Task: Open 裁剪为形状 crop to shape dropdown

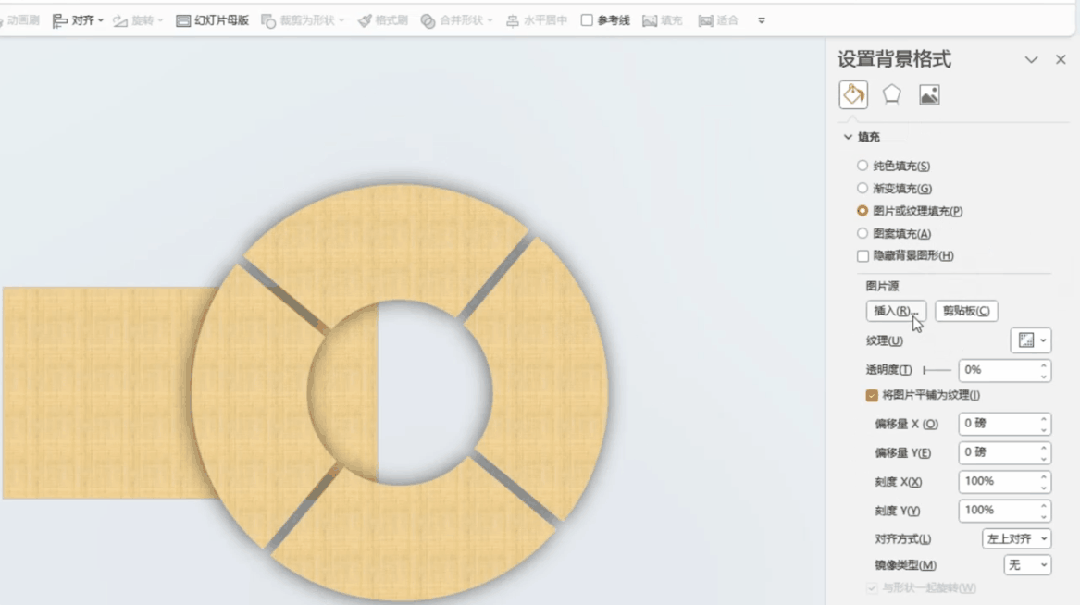Action: [302, 21]
